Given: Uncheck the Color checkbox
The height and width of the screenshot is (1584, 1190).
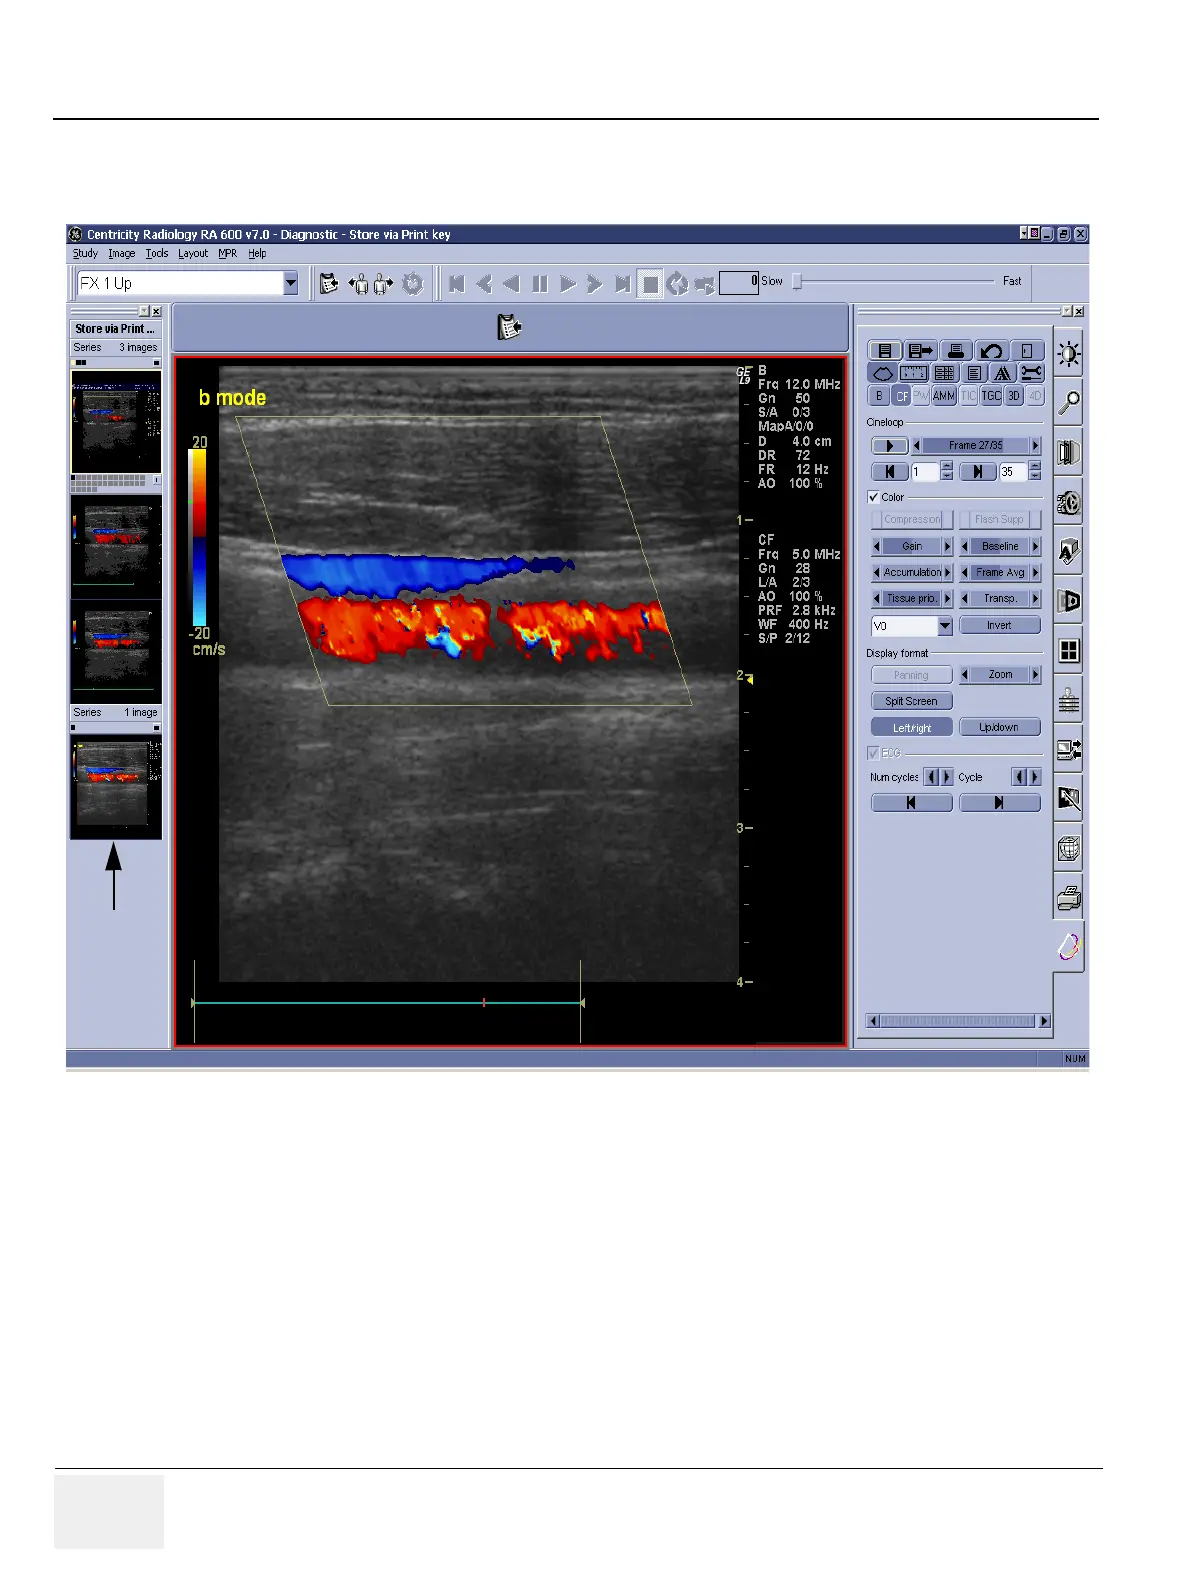Looking at the screenshot, I should 874,497.
